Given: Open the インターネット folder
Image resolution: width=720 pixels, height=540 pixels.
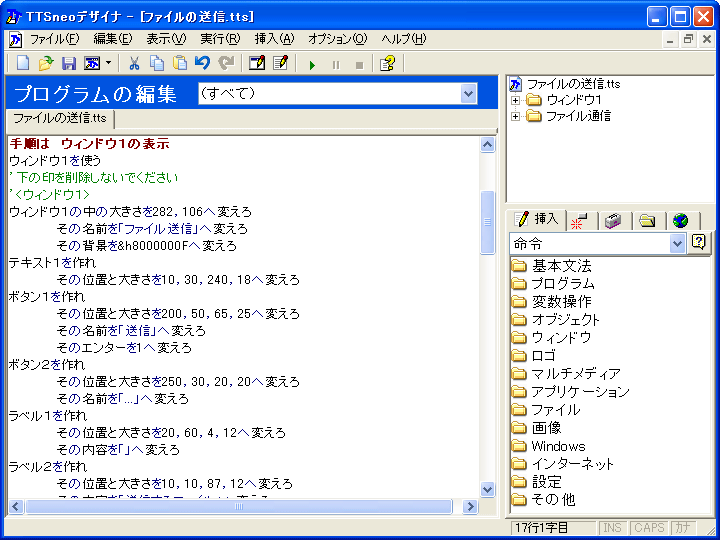Looking at the screenshot, I should point(563,464).
